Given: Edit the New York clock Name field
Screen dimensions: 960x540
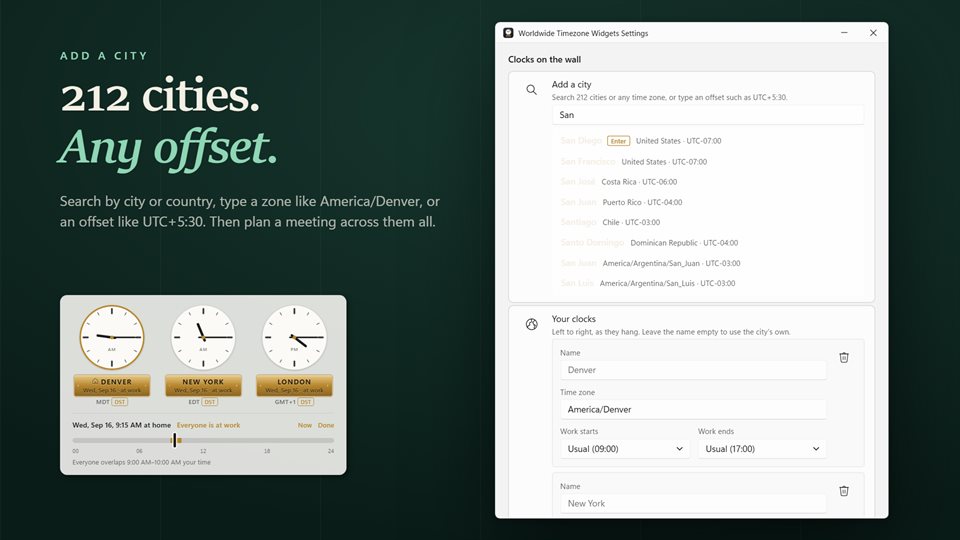Looking at the screenshot, I should (693, 503).
